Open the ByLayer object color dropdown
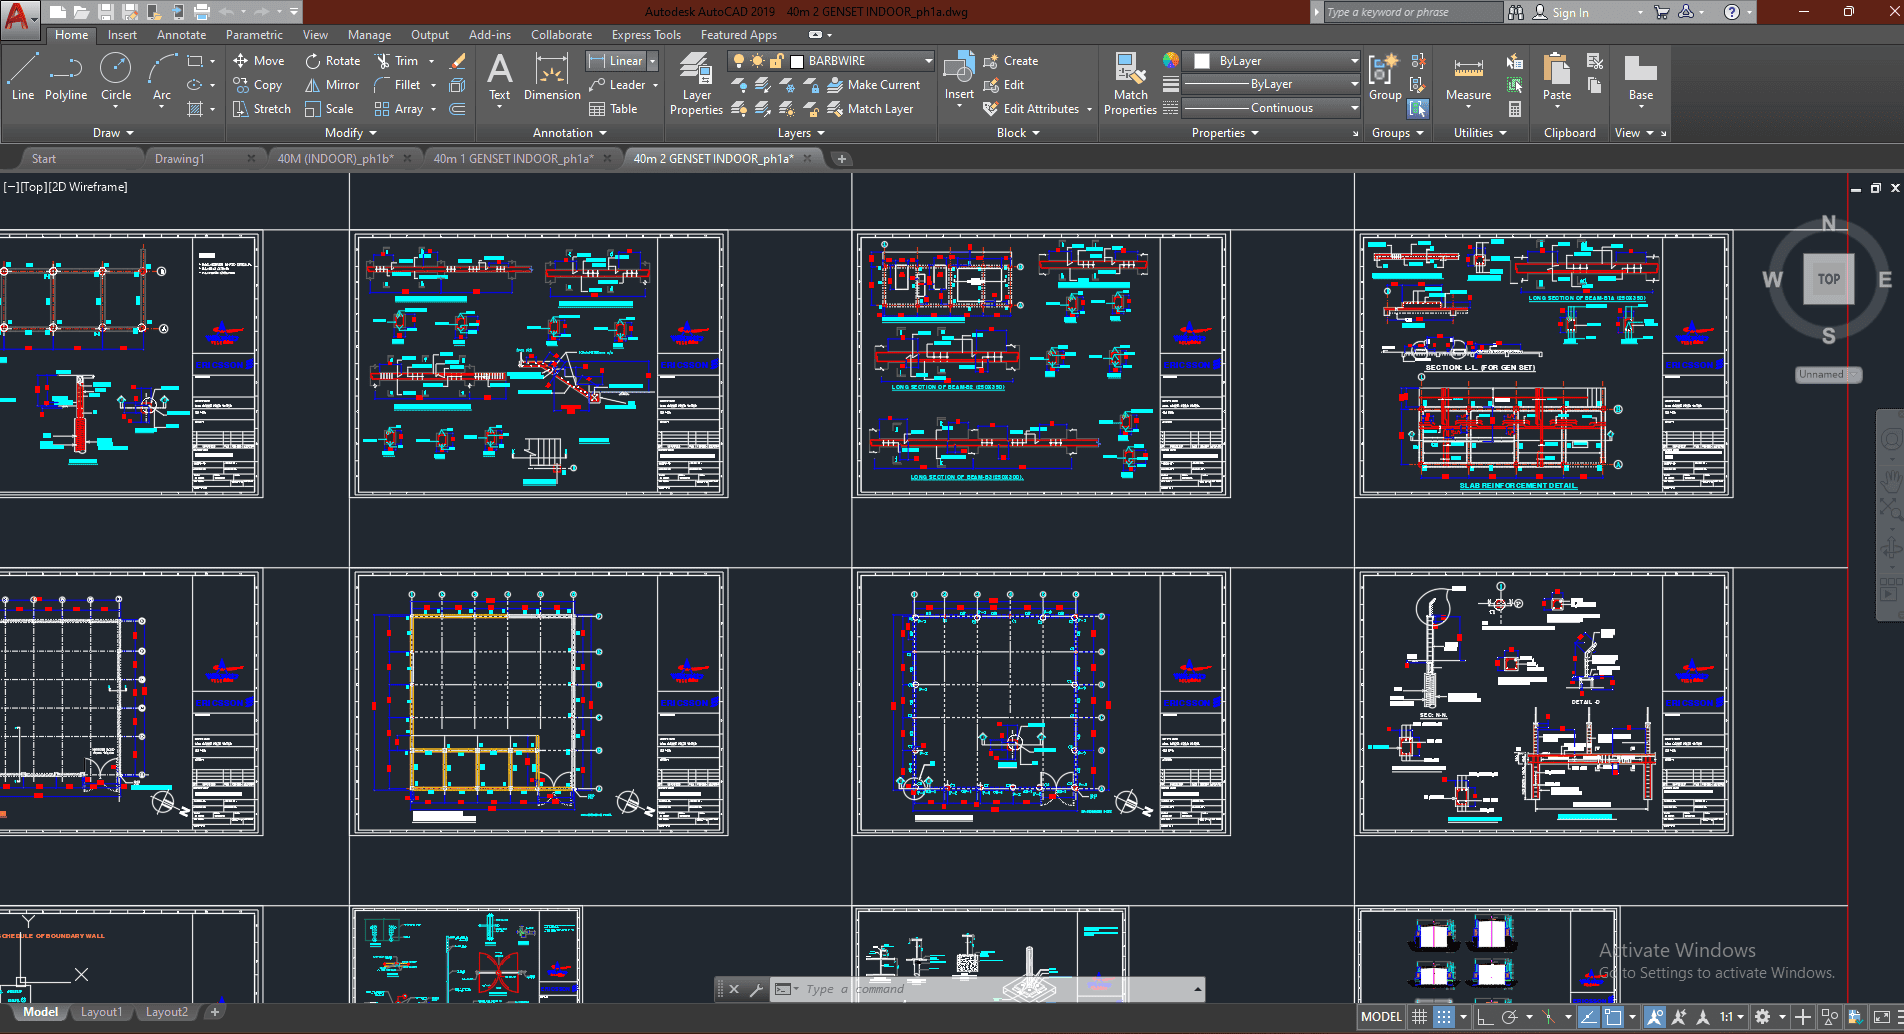The width and height of the screenshot is (1904, 1034). pyautogui.click(x=1354, y=61)
